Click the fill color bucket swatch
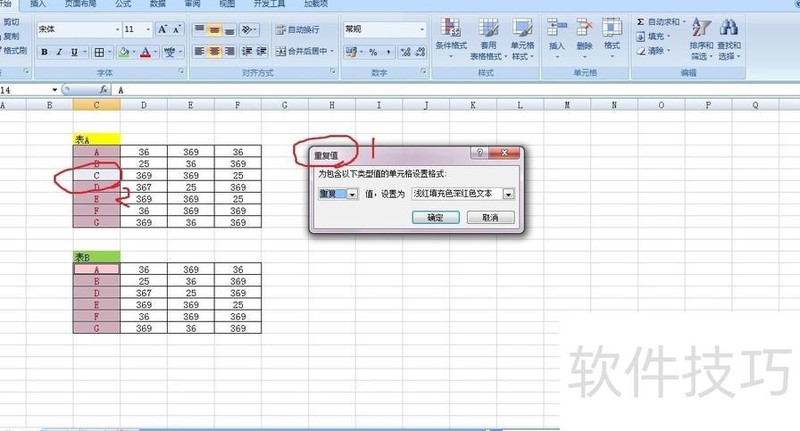800x431 pixels. click(x=123, y=52)
